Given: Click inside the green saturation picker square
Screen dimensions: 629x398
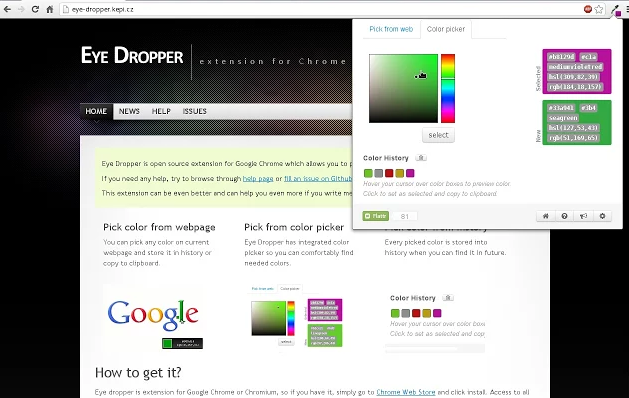Looking at the screenshot, I should 403,88.
